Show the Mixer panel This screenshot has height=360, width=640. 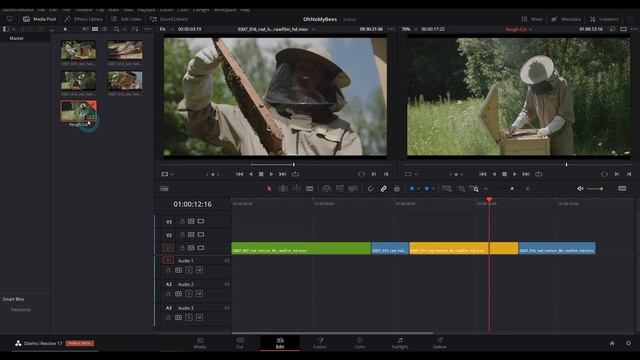pos(532,19)
